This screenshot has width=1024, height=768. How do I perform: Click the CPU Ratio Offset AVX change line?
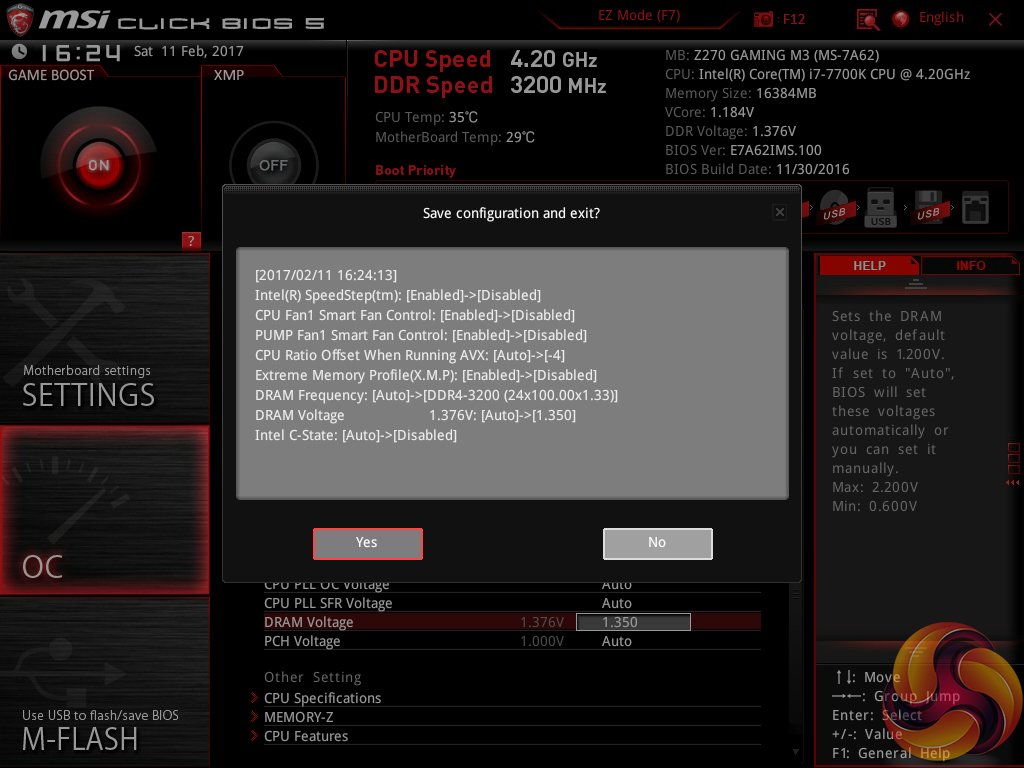click(410, 355)
